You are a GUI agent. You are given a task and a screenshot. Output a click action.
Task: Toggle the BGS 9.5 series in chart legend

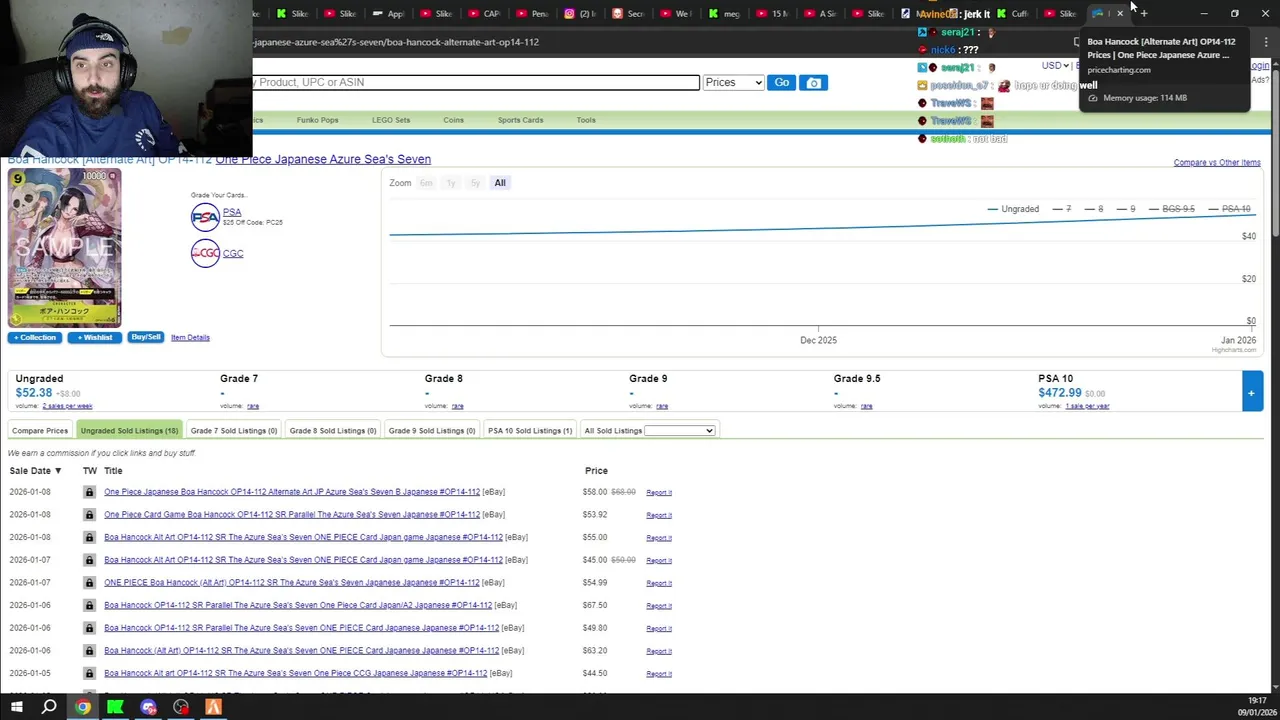tap(1172, 209)
